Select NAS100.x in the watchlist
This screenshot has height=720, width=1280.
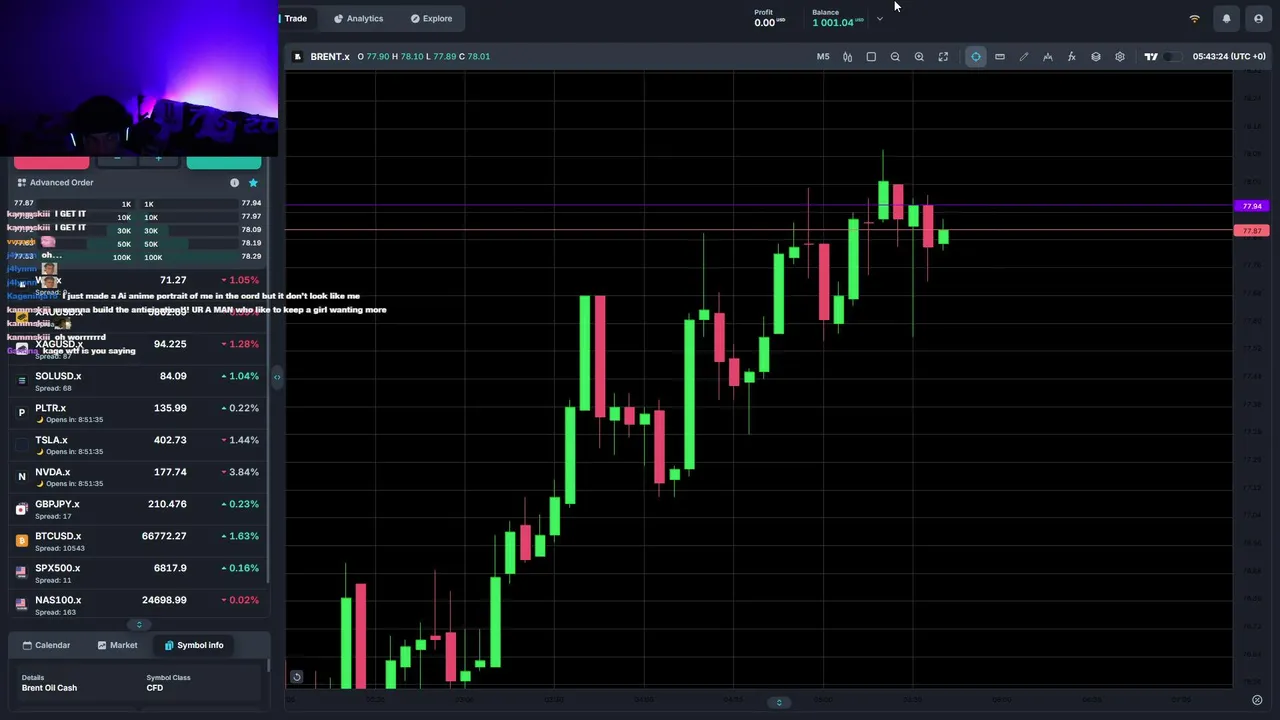point(139,605)
